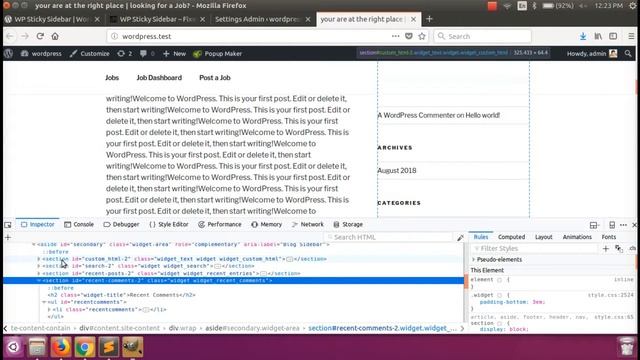
Task: Open the page actions three-dot menu
Action: click(x=395, y=36)
